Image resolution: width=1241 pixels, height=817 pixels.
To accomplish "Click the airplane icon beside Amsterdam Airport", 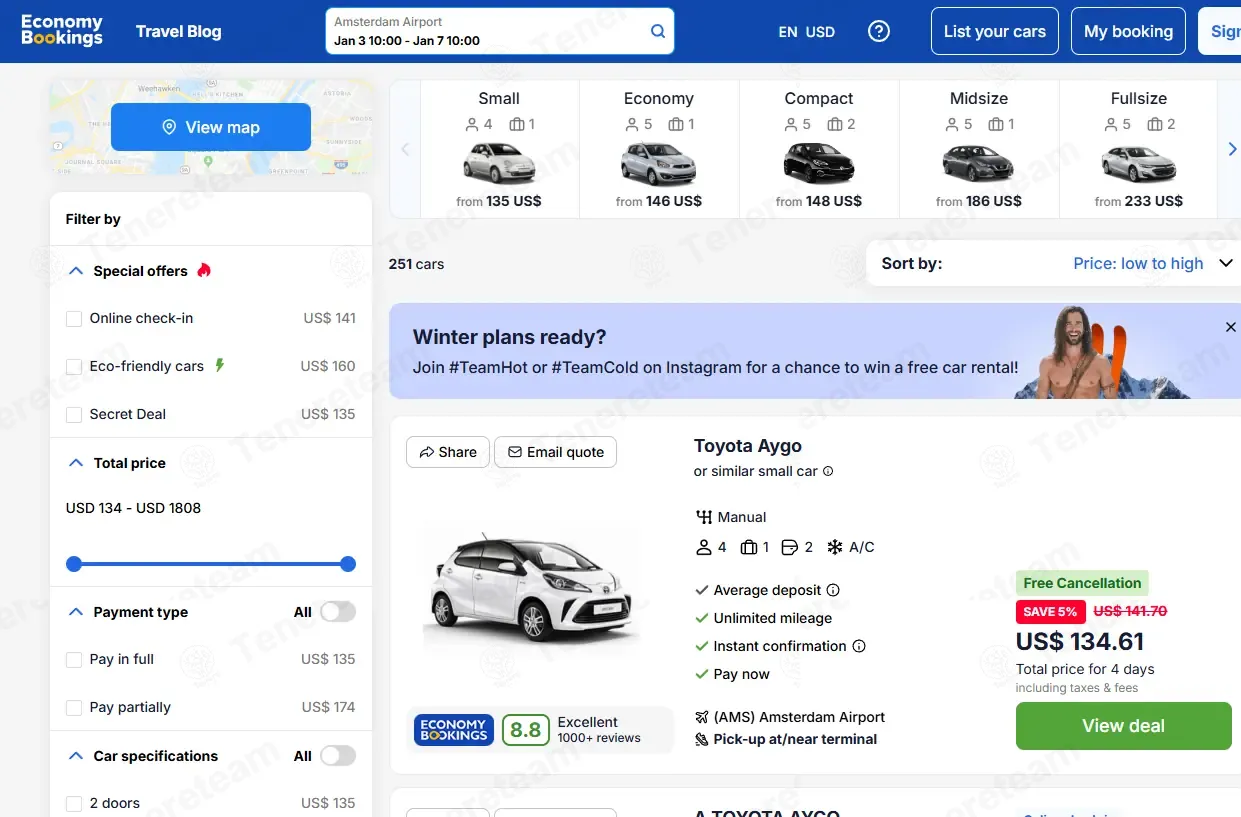I will point(701,717).
